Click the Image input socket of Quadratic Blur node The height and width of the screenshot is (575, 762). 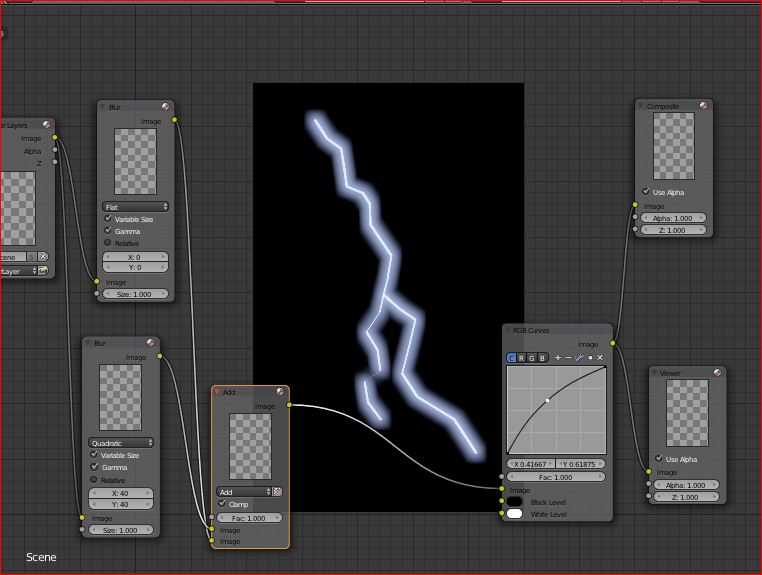82,518
